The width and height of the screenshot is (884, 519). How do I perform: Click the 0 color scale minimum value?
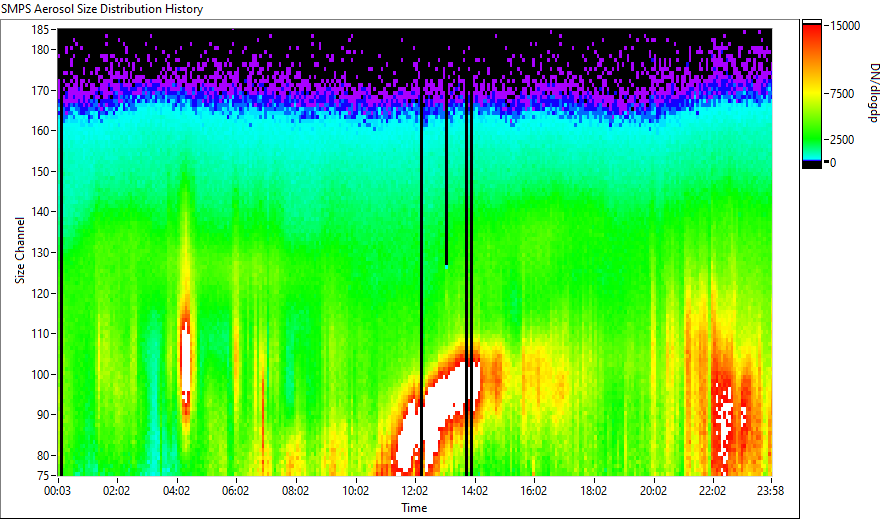(833, 163)
